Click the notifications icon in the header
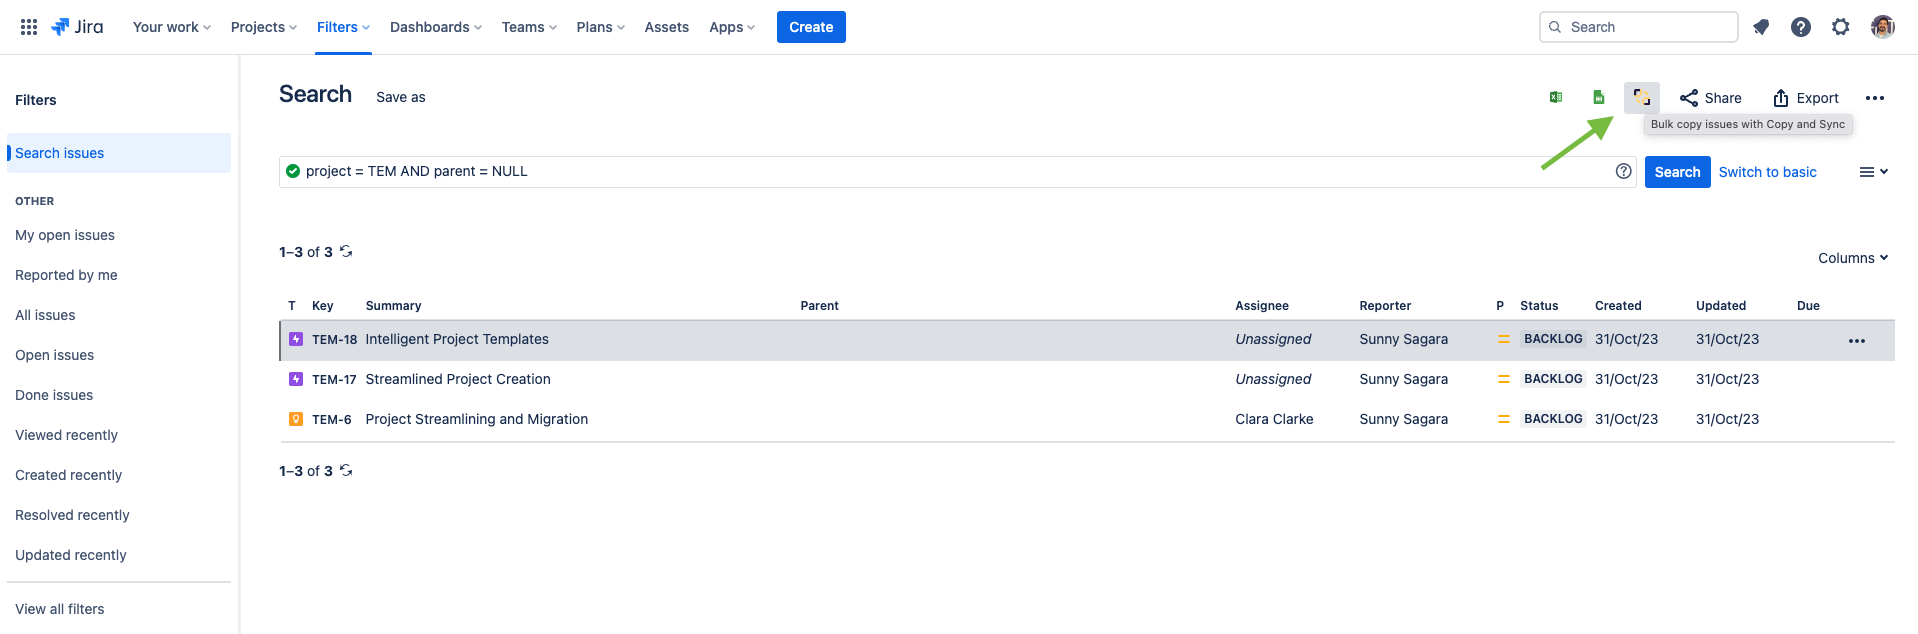 (x=1761, y=27)
